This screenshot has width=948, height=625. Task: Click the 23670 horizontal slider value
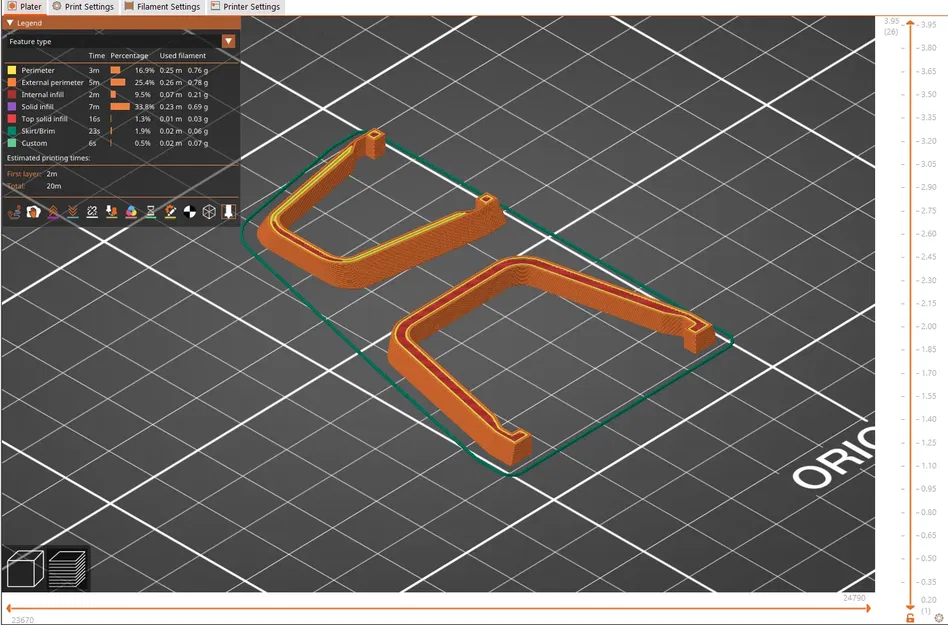pyautogui.click(x=22, y=620)
